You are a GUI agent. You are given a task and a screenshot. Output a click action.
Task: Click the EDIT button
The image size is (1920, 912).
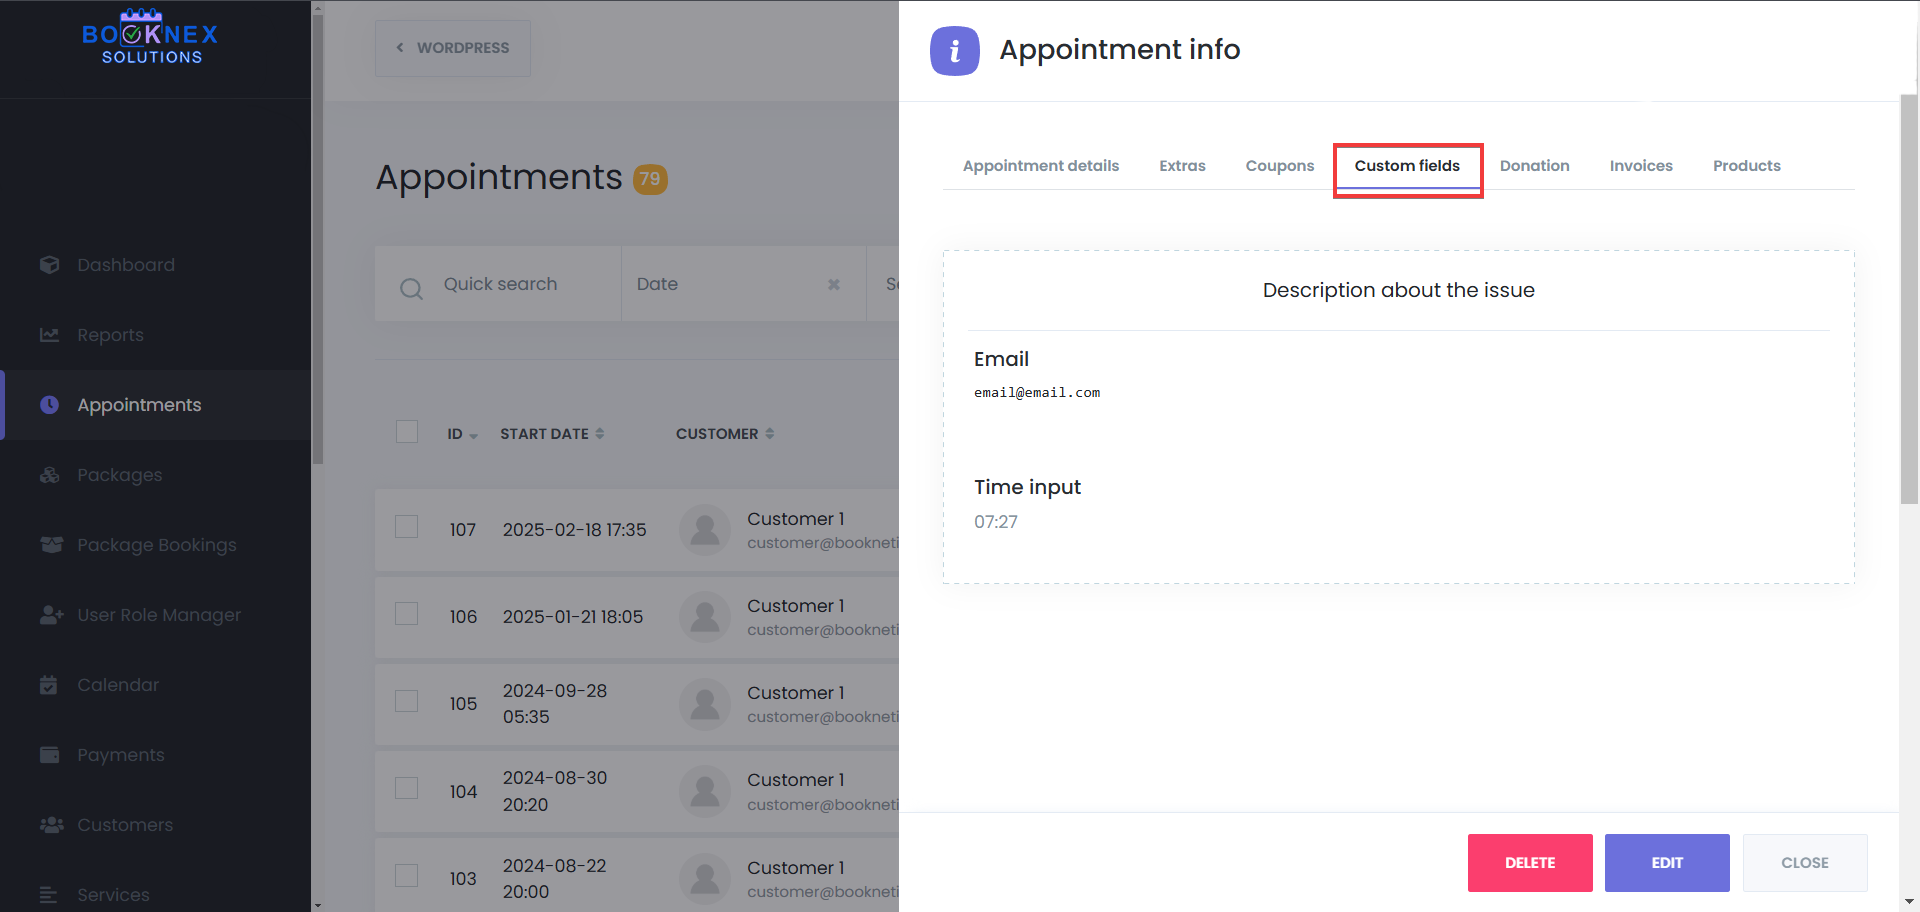pos(1665,862)
